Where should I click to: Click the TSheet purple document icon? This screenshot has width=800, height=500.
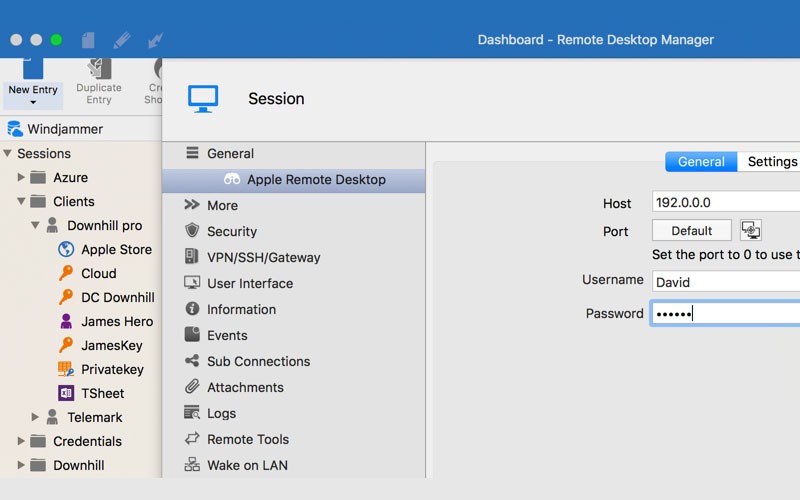point(66,393)
